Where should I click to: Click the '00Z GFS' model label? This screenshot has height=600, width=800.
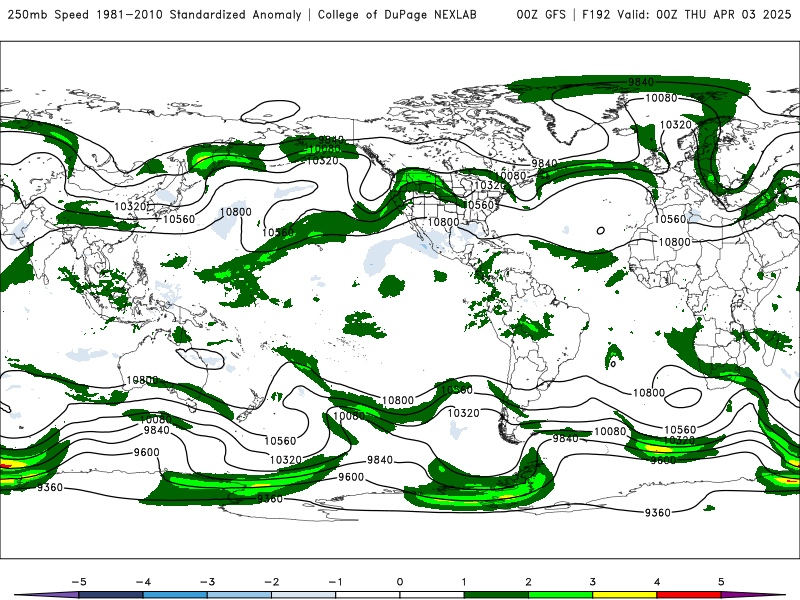pyautogui.click(x=541, y=15)
